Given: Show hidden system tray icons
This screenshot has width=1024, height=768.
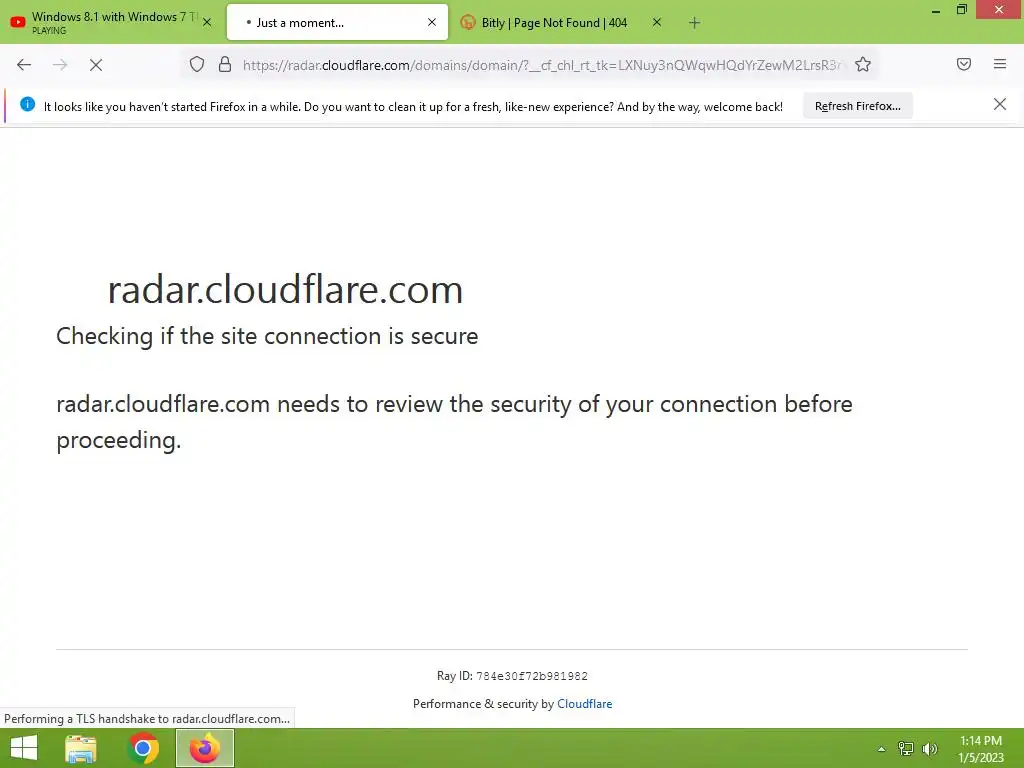Looking at the screenshot, I should tap(882, 749).
